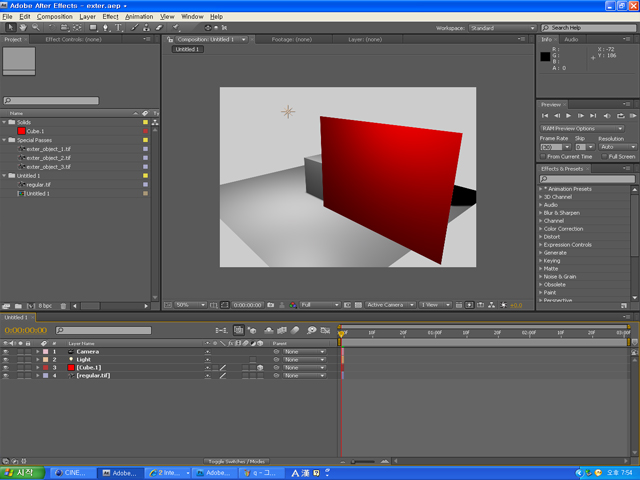Screen dimensions: 640x480
Task: Click the Cube.1 red color swatch in Project
Action: point(22,131)
